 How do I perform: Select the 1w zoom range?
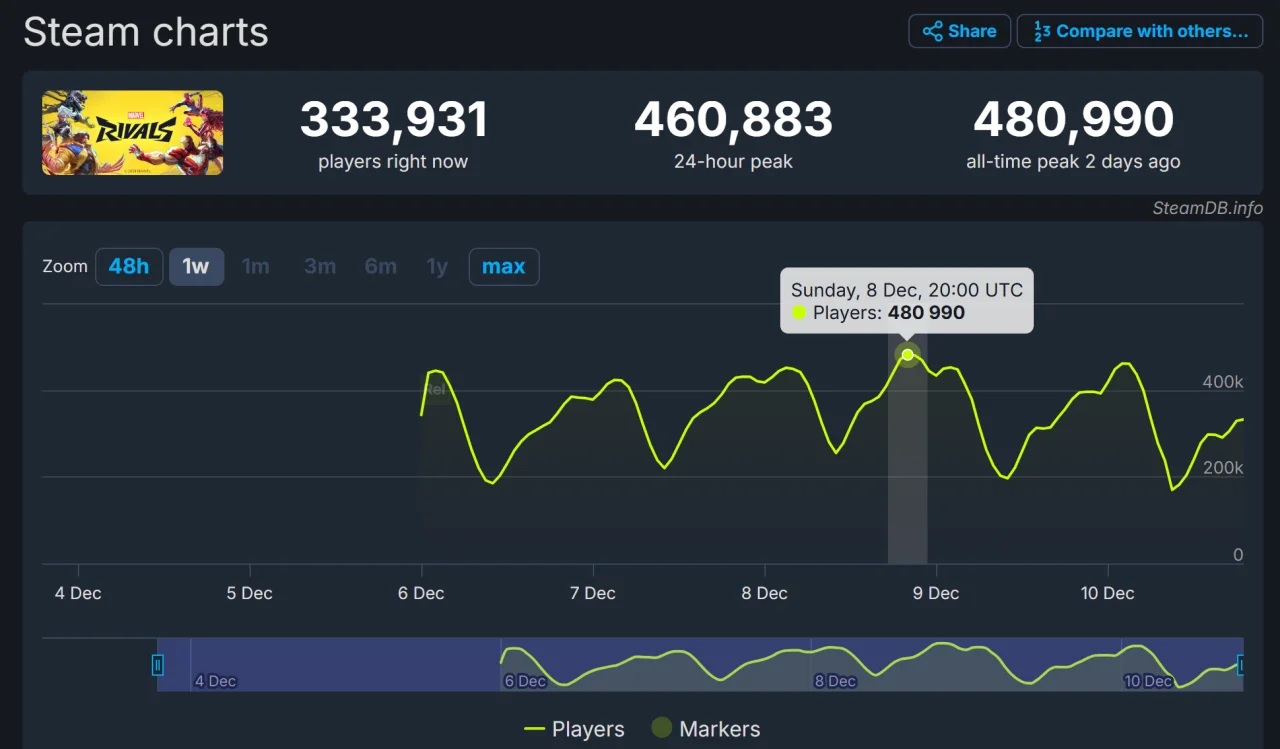(196, 267)
